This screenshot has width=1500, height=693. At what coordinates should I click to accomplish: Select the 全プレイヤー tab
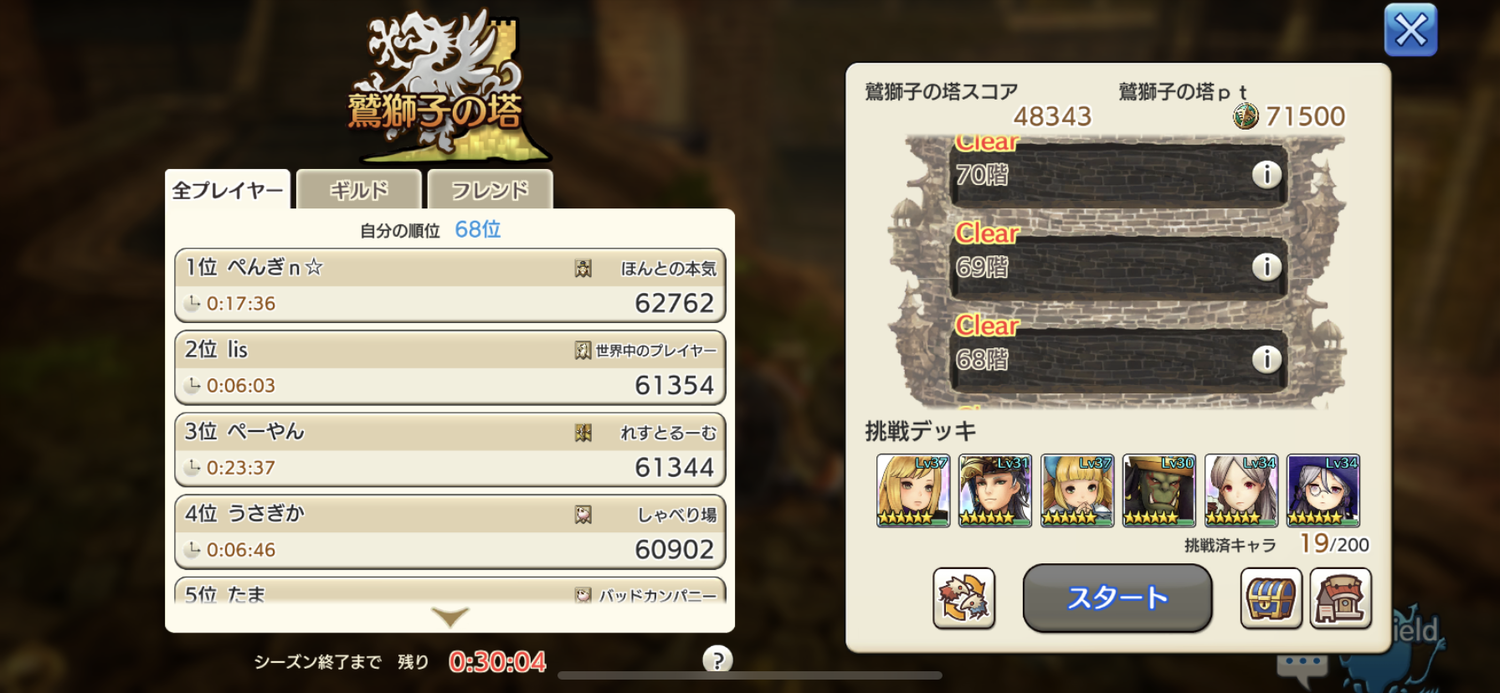(x=228, y=189)
